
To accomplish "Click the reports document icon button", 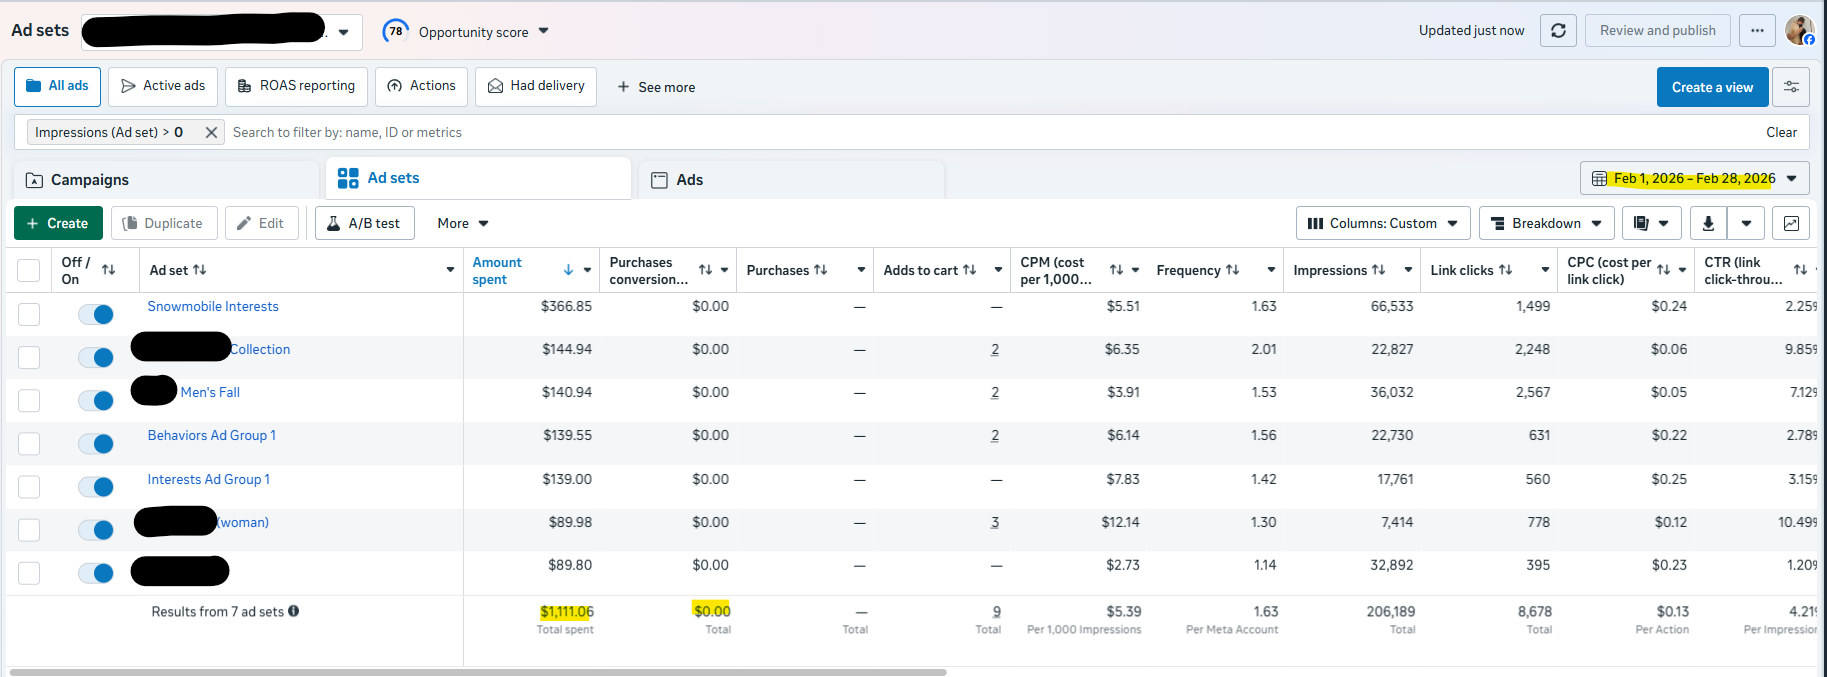I will coord(1651,223).
